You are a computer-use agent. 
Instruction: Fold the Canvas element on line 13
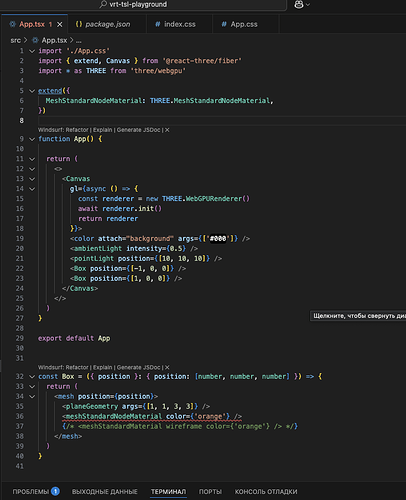[32, 179]
